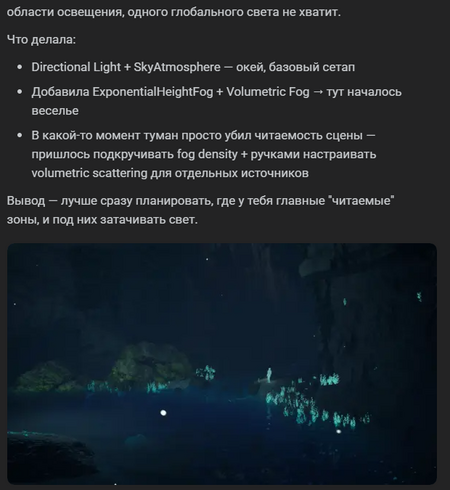Click the 'Directional Light' text

click(x=76, y=67)
